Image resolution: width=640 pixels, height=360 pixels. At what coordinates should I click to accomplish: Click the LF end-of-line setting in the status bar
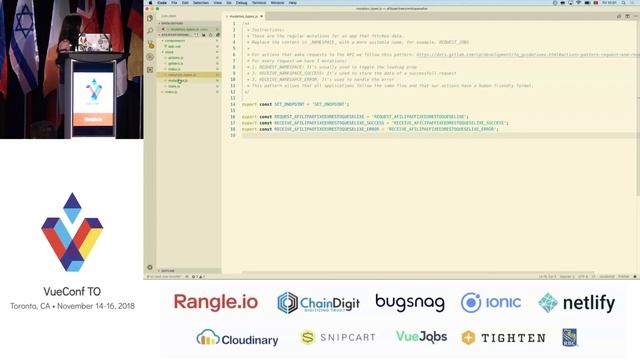[x=593, y=277]
